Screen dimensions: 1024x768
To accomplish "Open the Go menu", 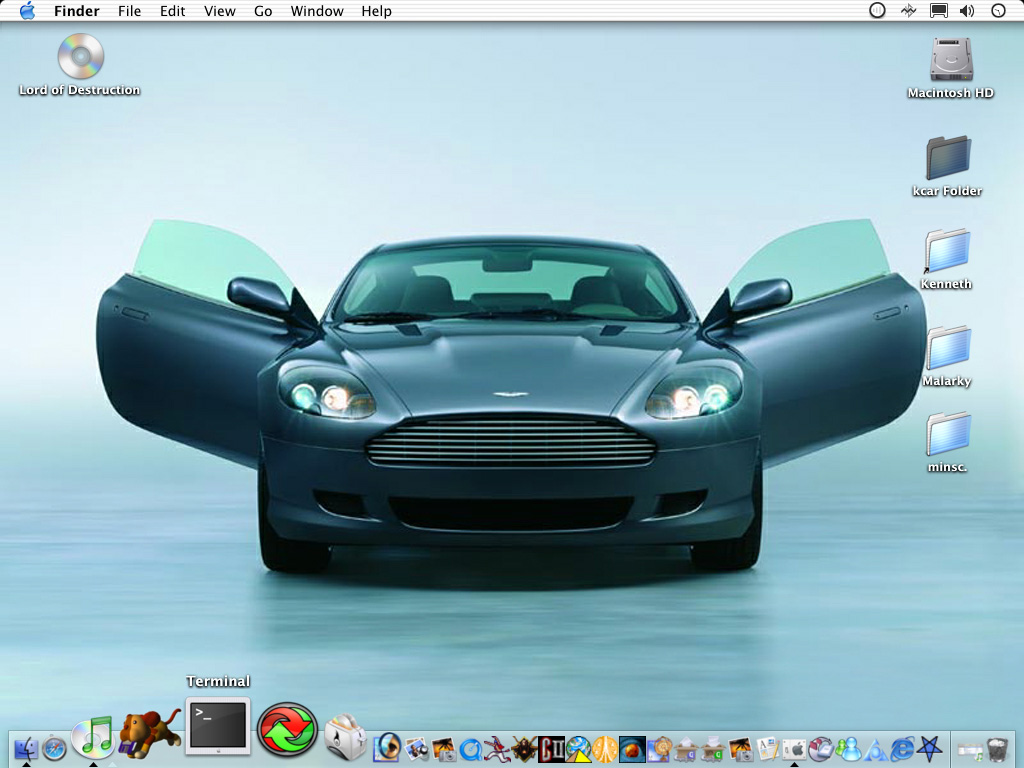I will click(263, 11).
